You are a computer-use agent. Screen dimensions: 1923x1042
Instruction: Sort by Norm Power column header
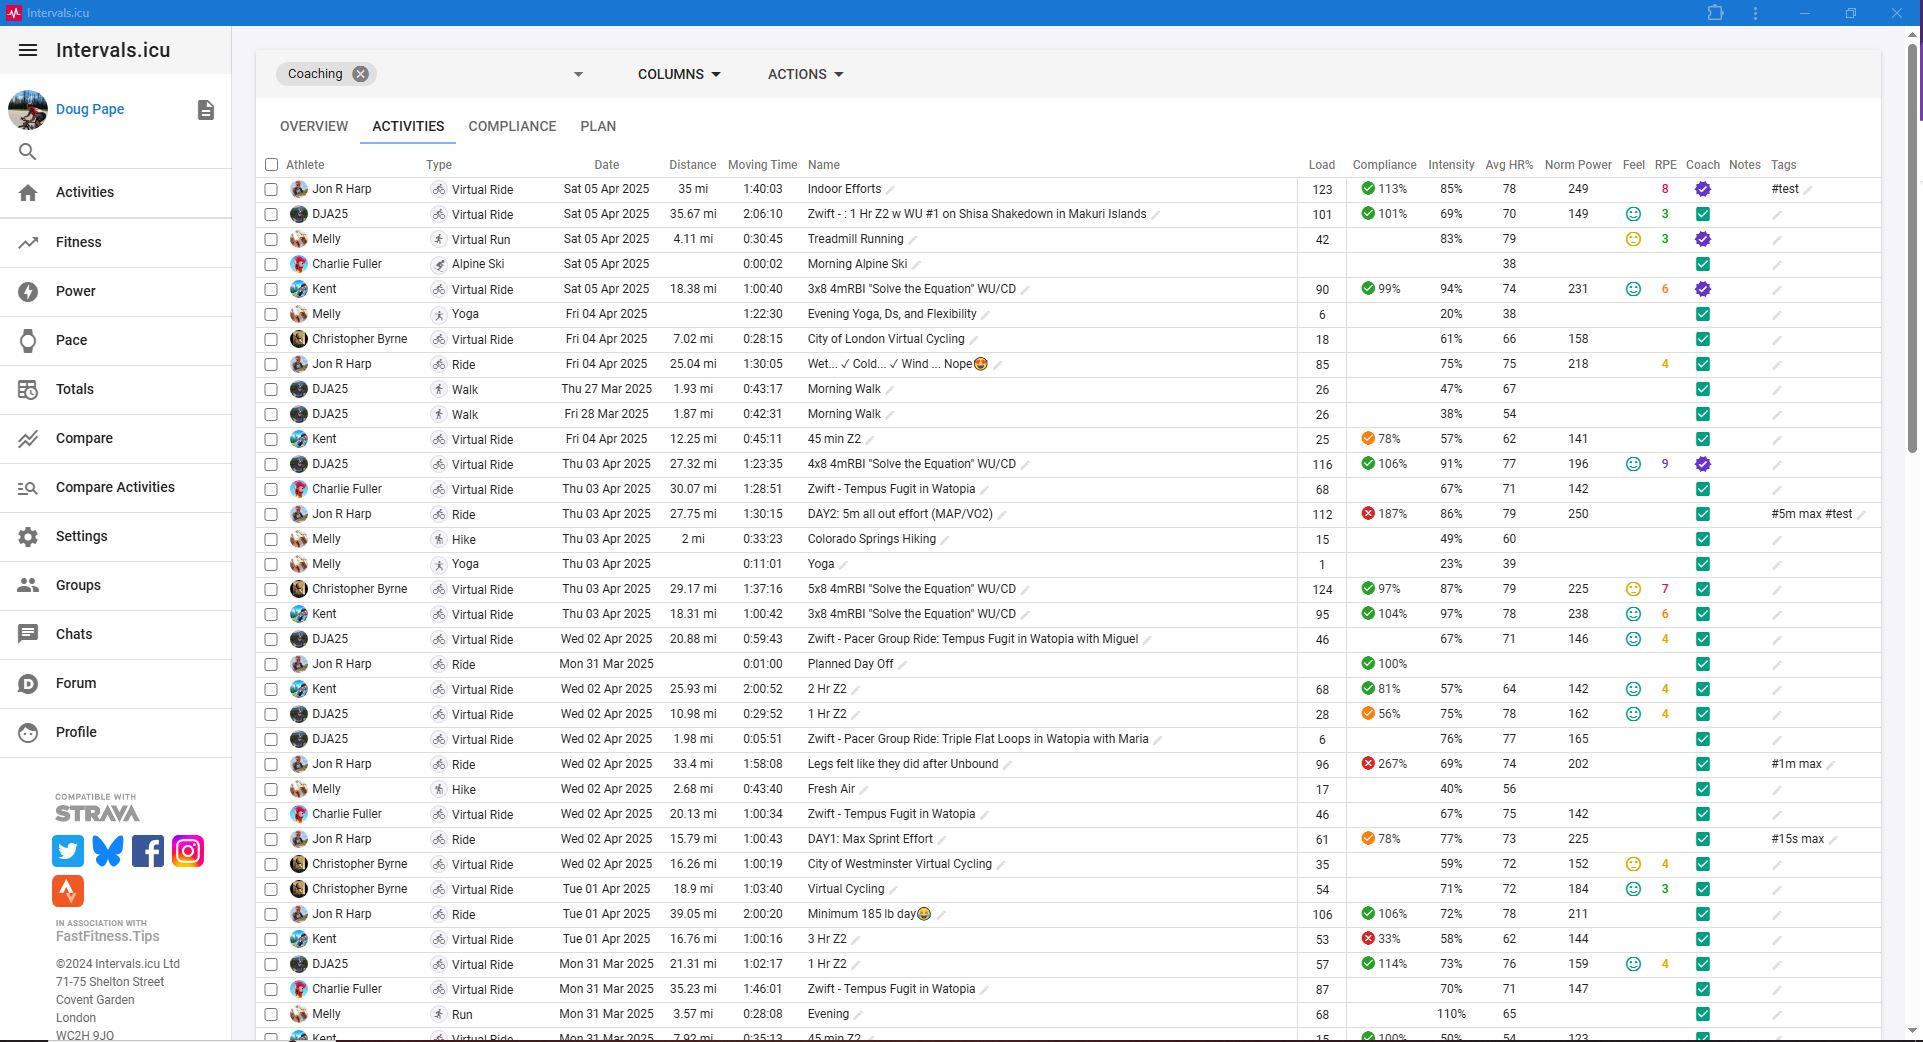(x=1577, y=165)
